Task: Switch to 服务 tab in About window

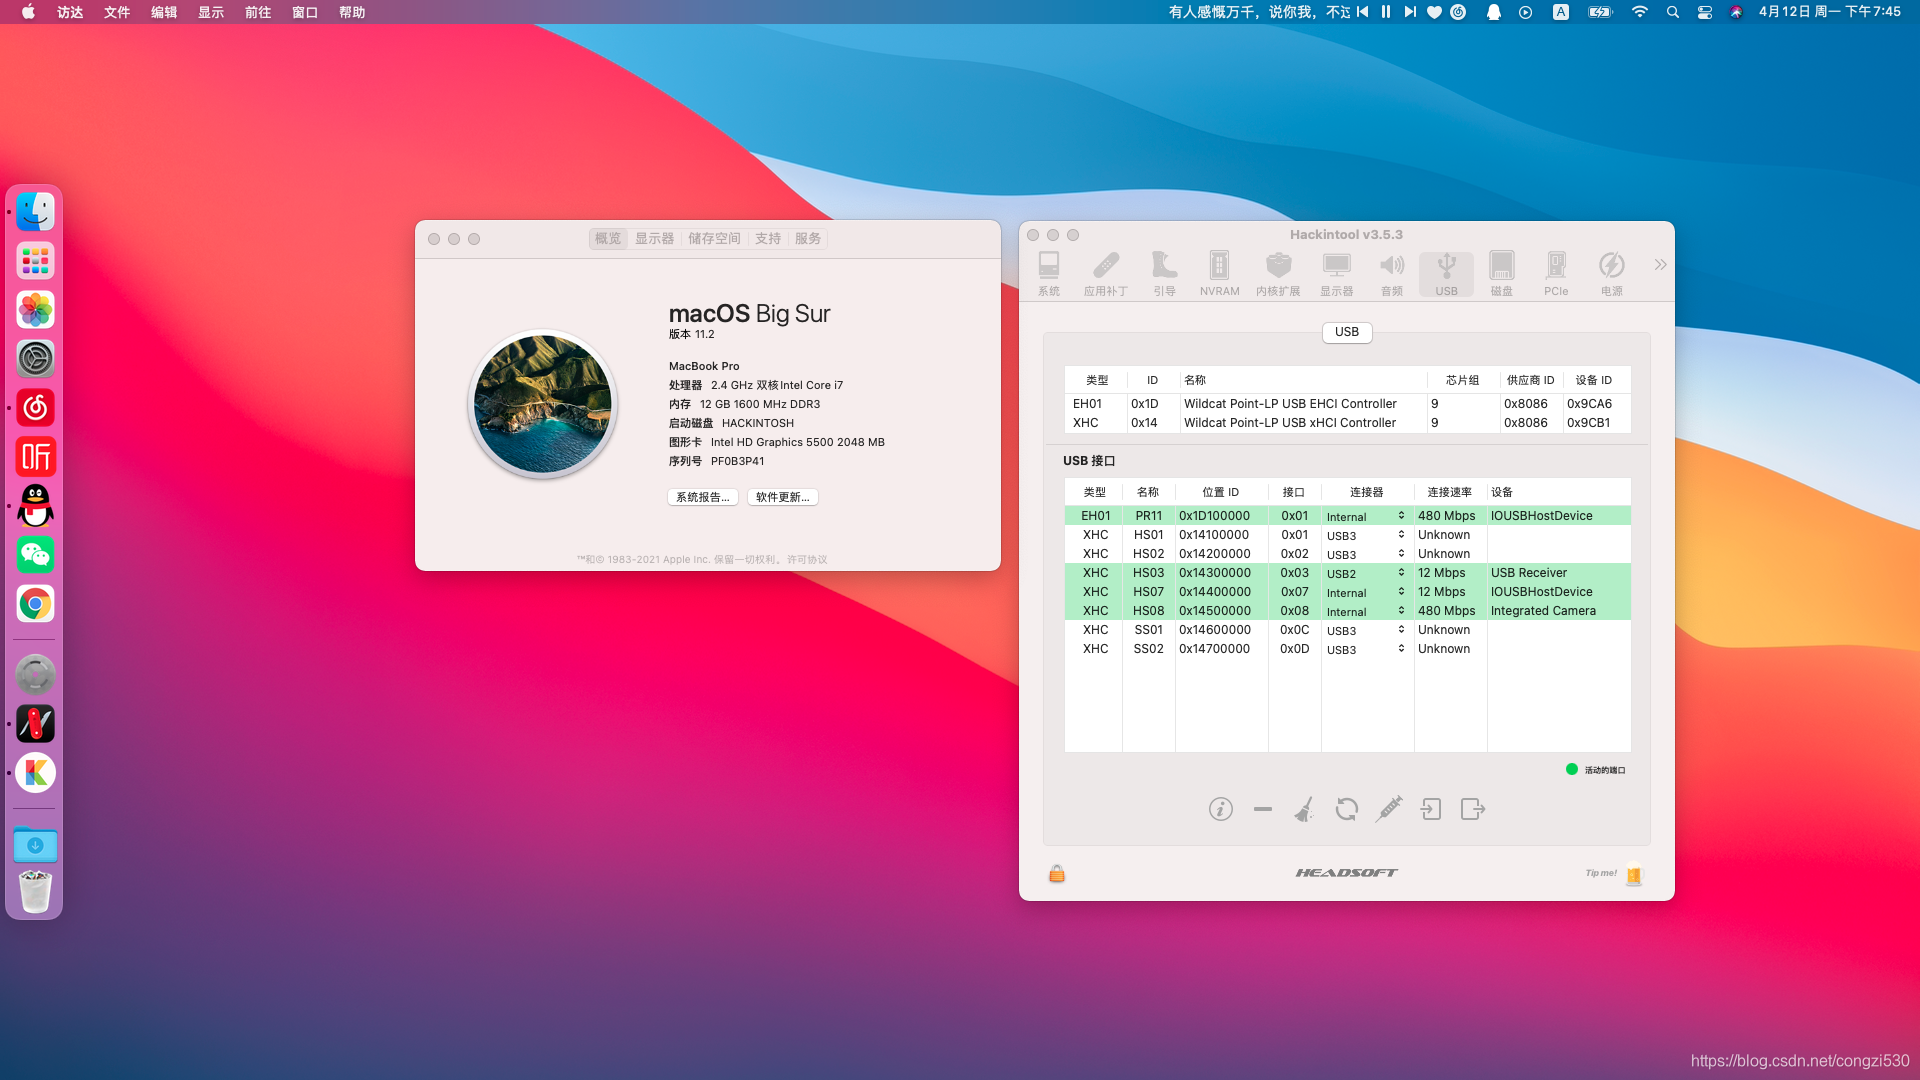Action: [x=808, y=239]
